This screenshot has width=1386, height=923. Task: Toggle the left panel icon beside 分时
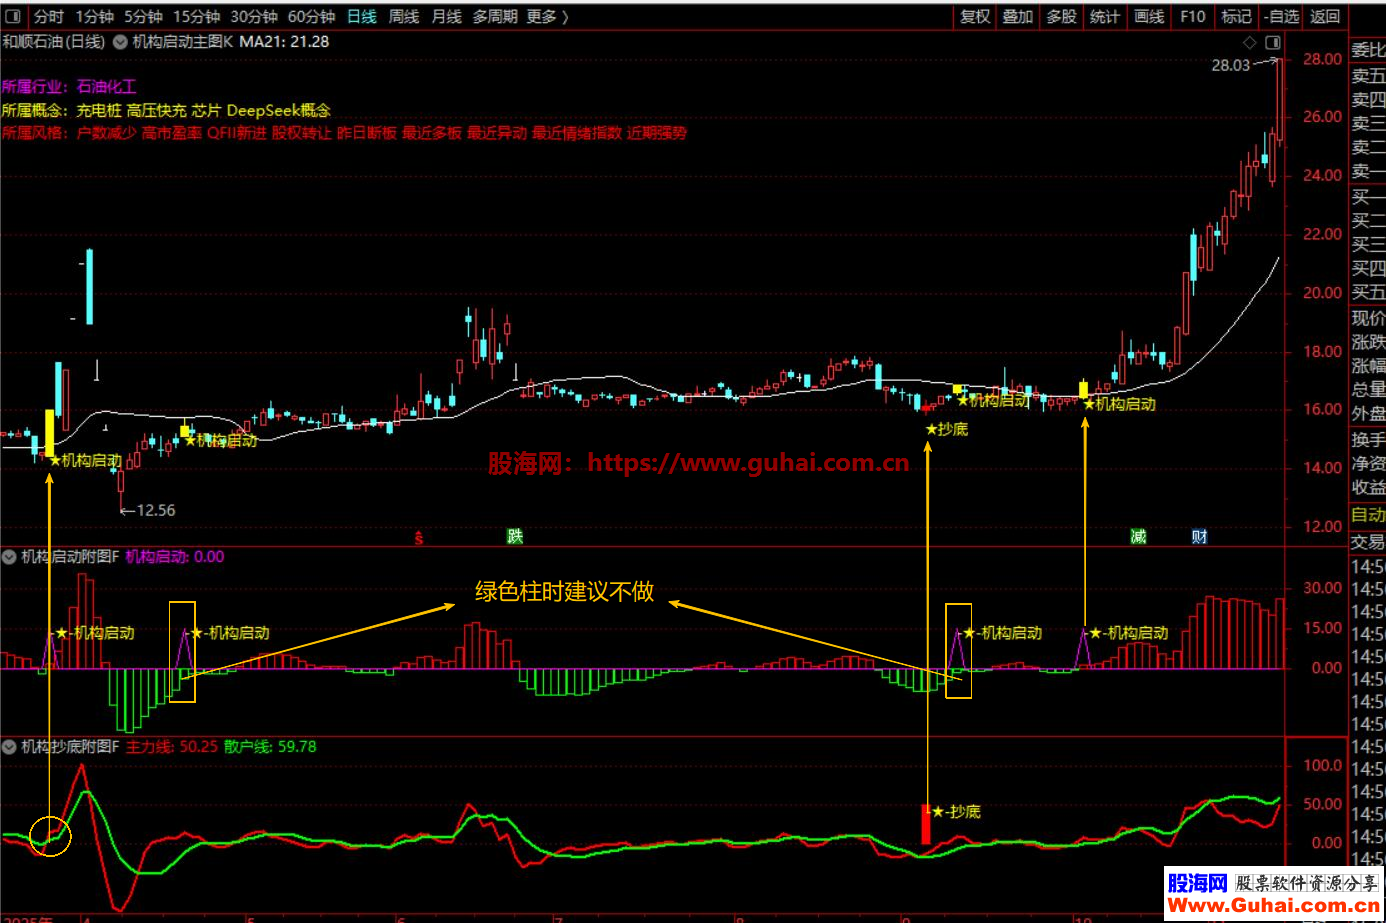[x=14, y=16]
